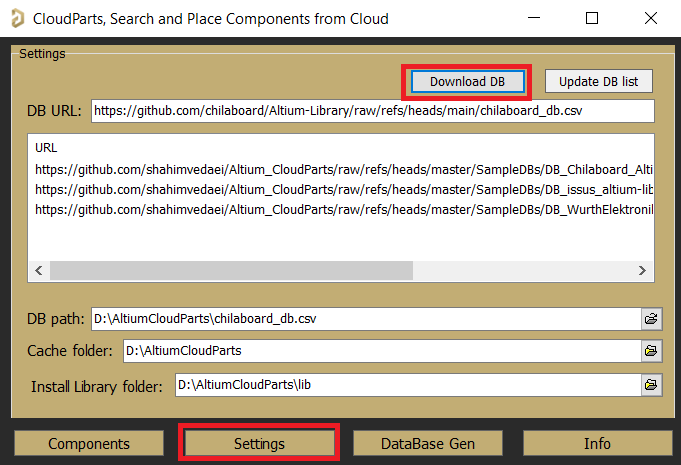This screenshot has height=465, width=681.
Task: Open the DataBase Gen tab
Action: click(x=428, y=444)
